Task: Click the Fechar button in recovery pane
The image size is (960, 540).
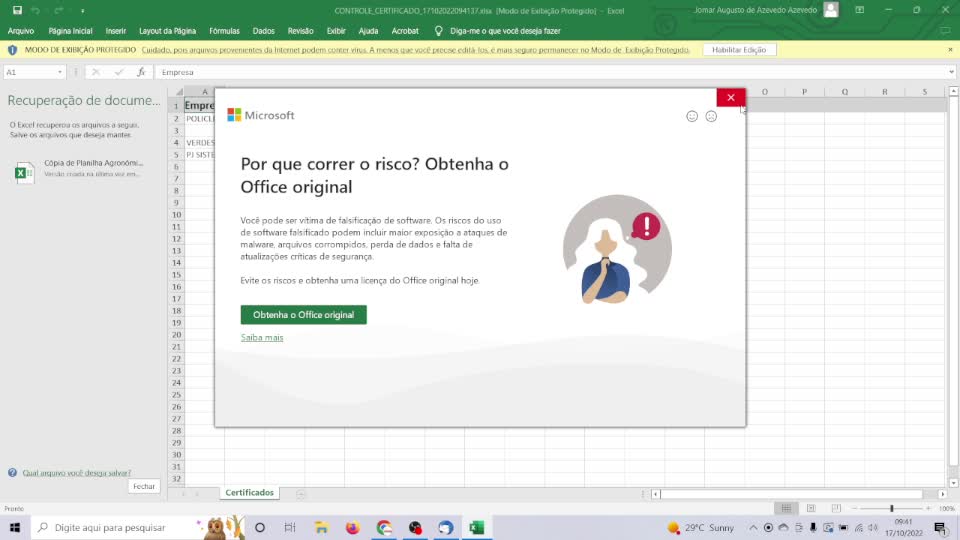Action: click(144, 486)
